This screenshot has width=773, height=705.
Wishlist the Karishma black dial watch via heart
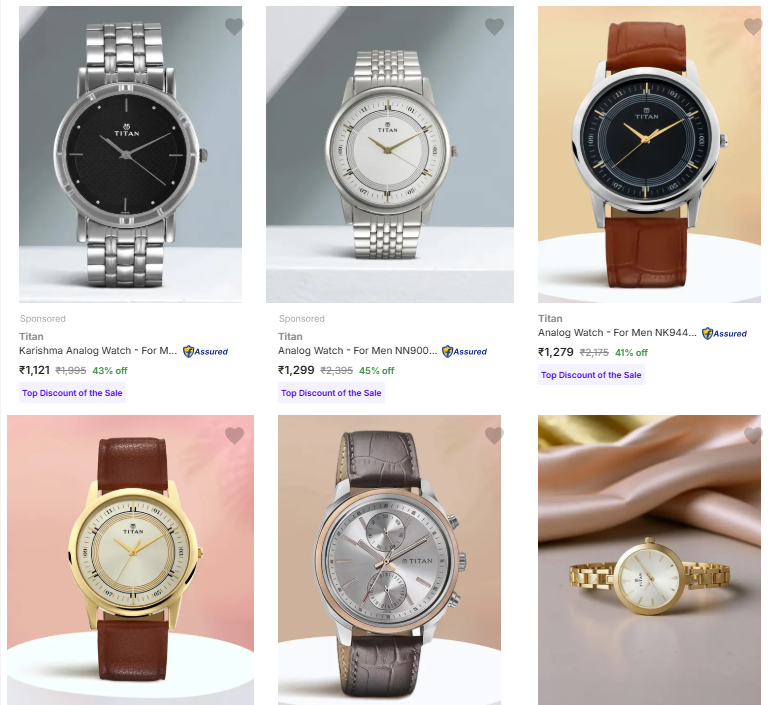234,26
